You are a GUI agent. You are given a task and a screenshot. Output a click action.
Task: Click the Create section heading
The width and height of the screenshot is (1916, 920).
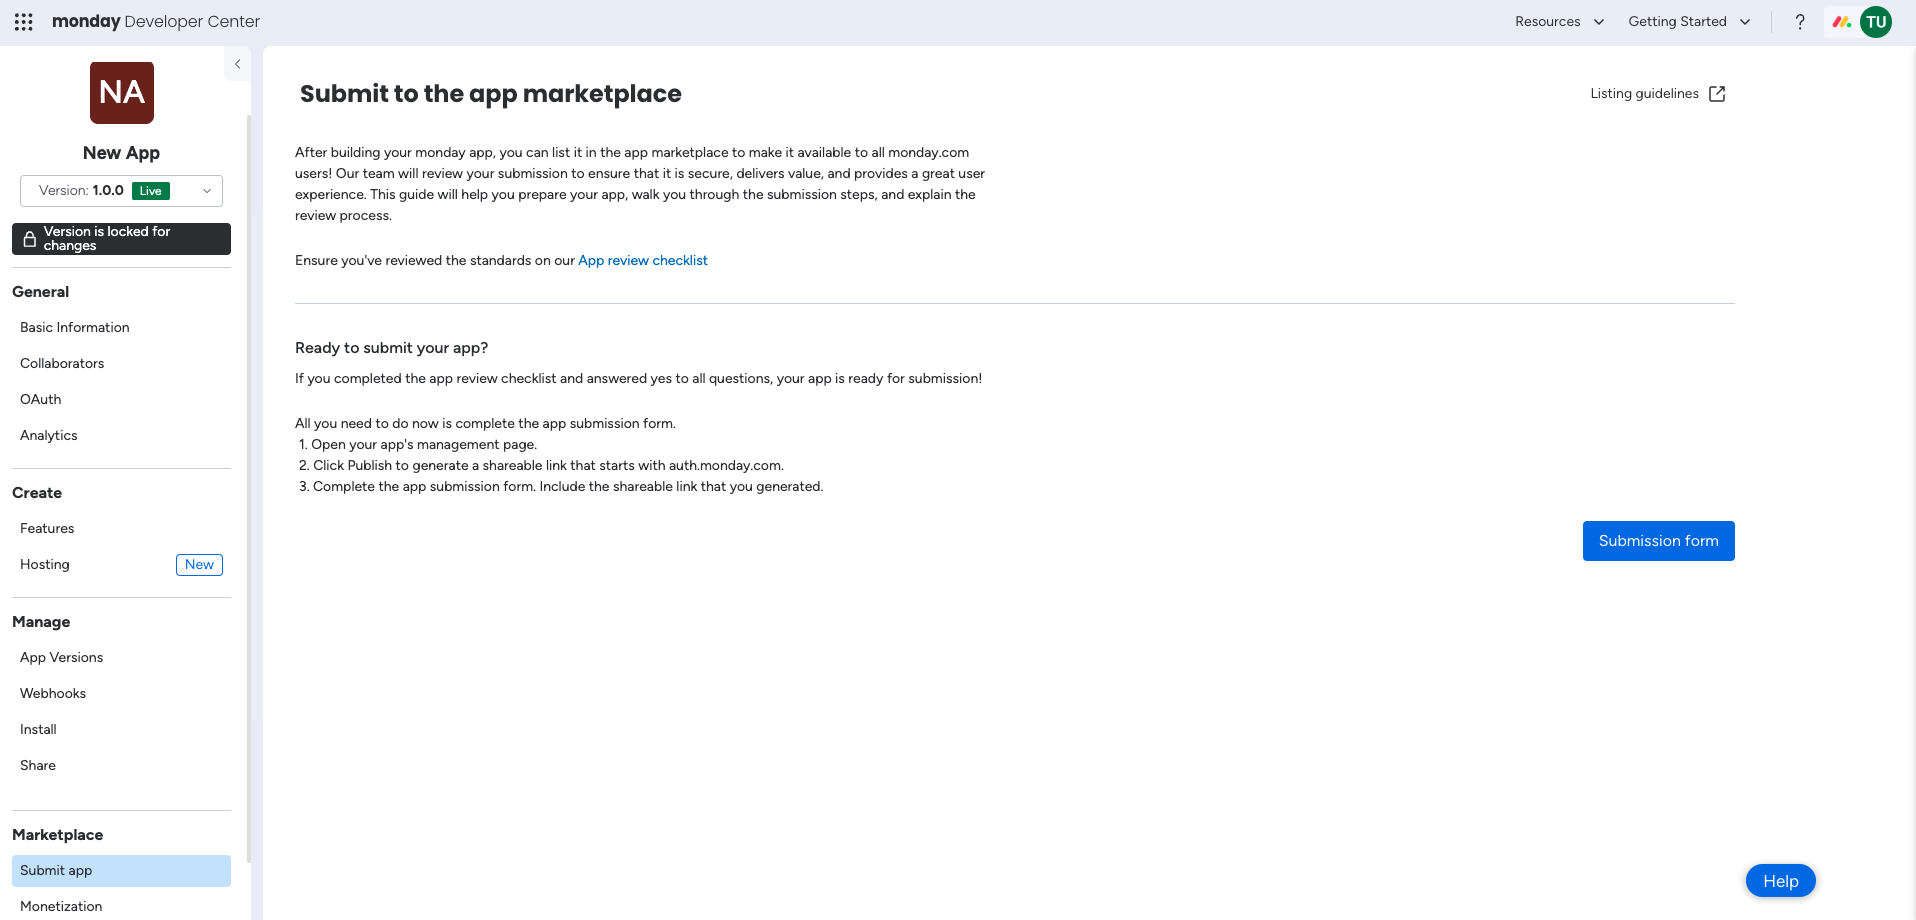click(37, 493)
